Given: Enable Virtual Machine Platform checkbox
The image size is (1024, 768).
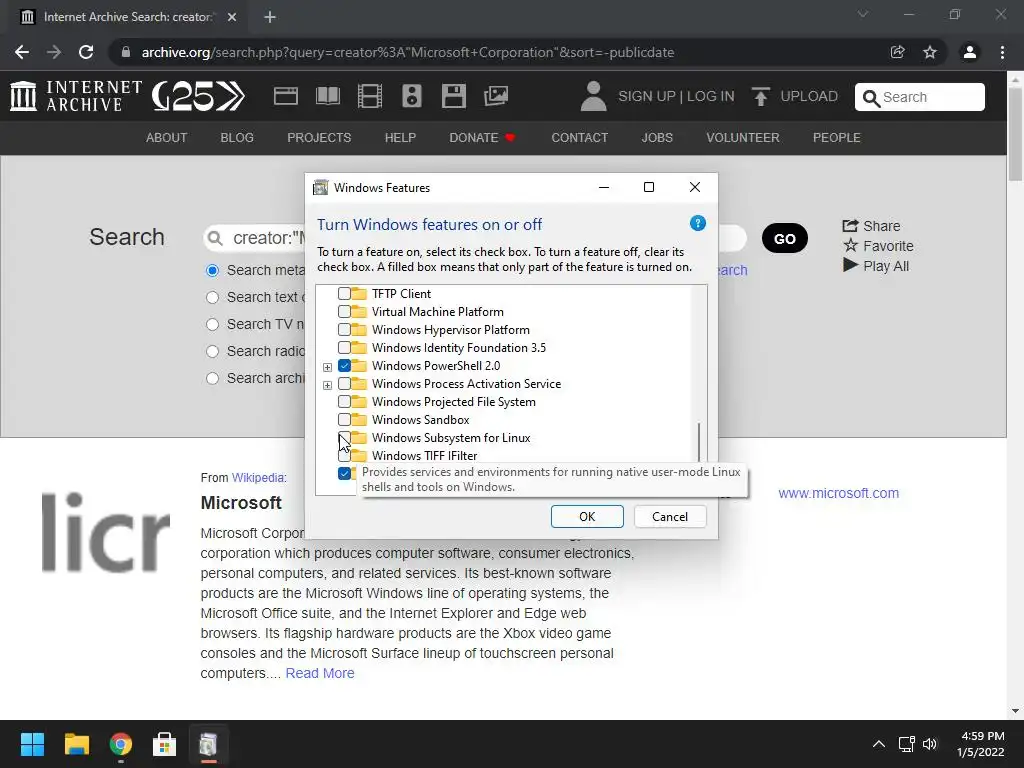Looking at the screenshot, I should coord(344,312).
